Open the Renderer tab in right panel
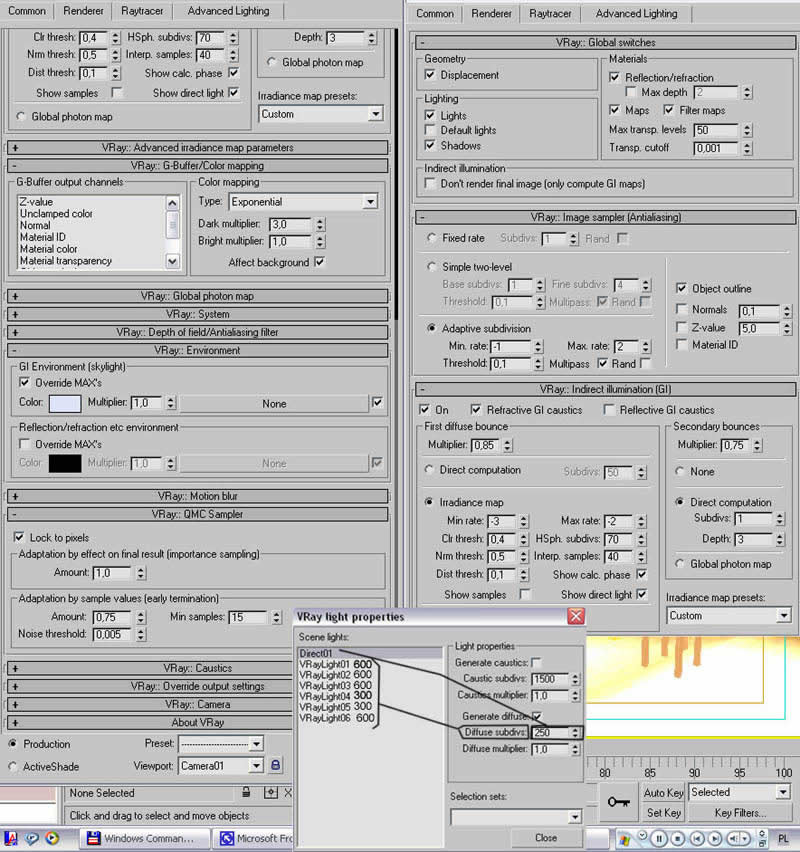 tap(491, 14)
